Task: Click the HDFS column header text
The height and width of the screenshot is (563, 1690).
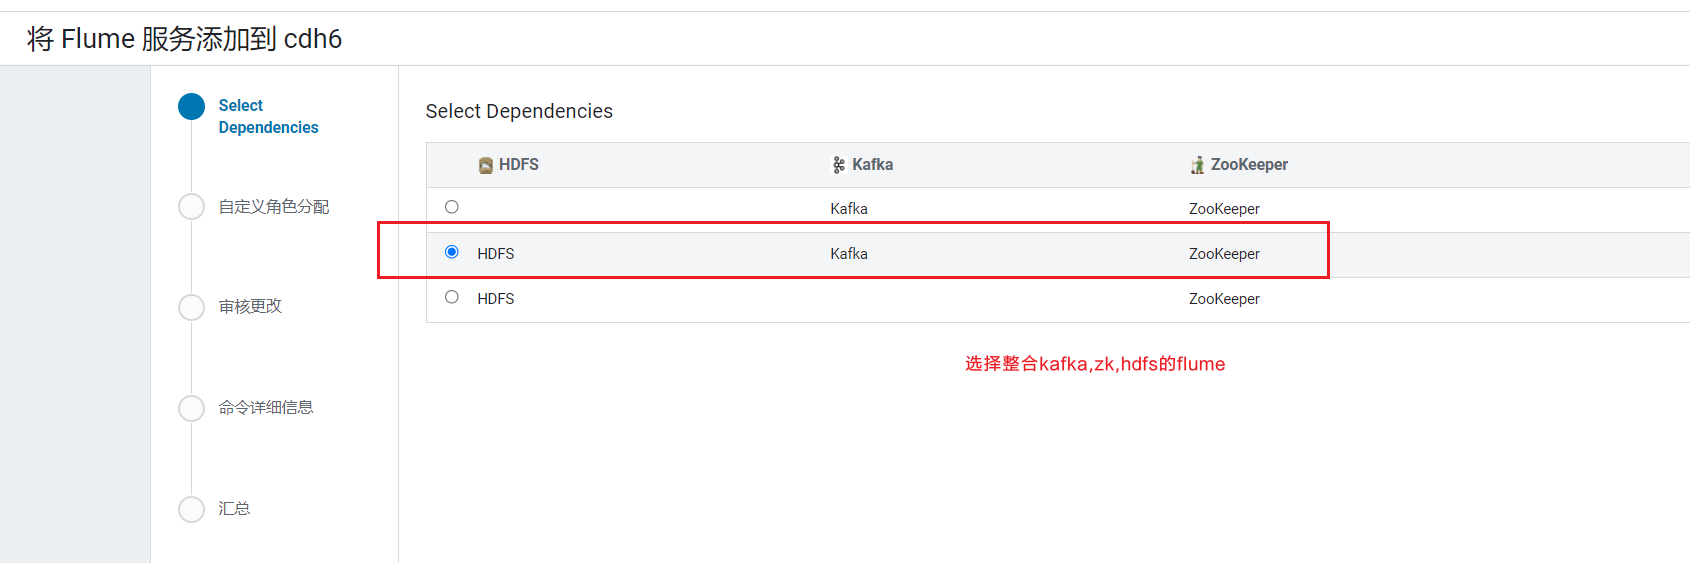Action: pyautogui.click(x=519, y=165)
